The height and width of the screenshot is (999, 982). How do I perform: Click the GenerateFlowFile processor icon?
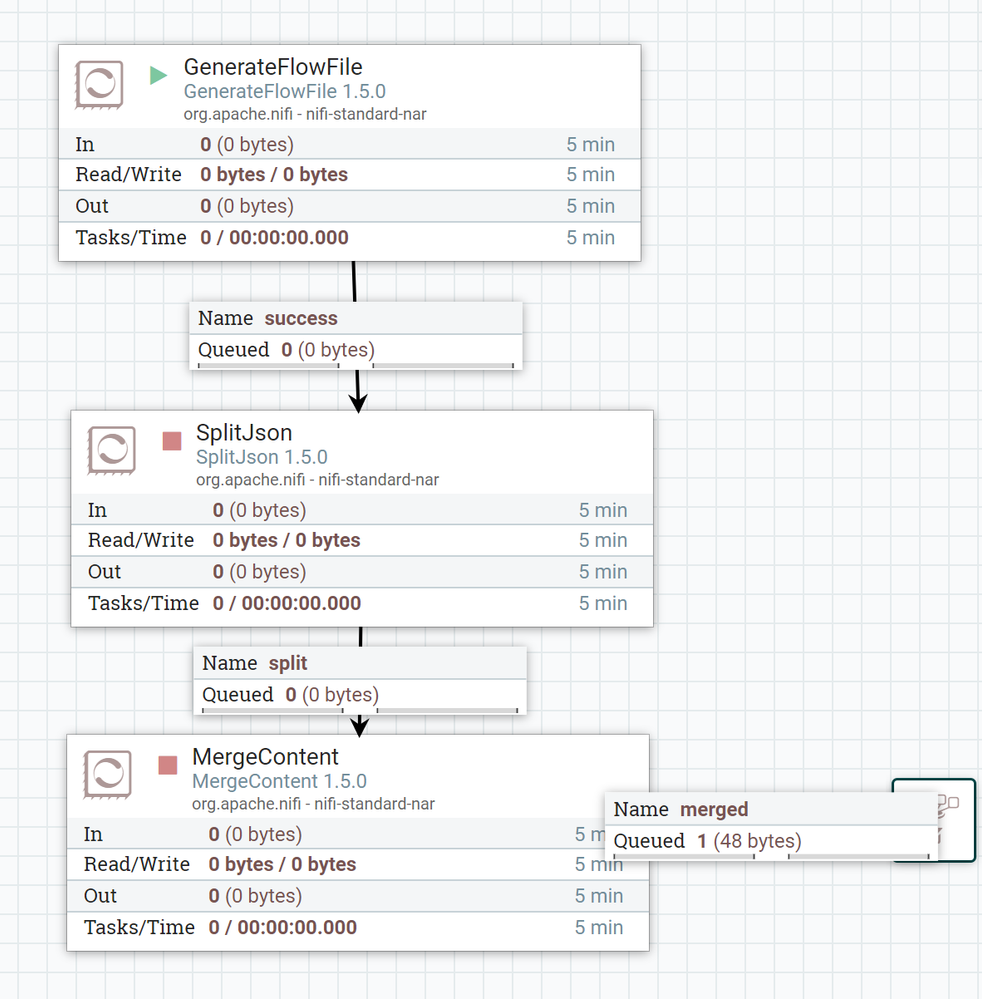pyautogui.click(x=99, y=85)
